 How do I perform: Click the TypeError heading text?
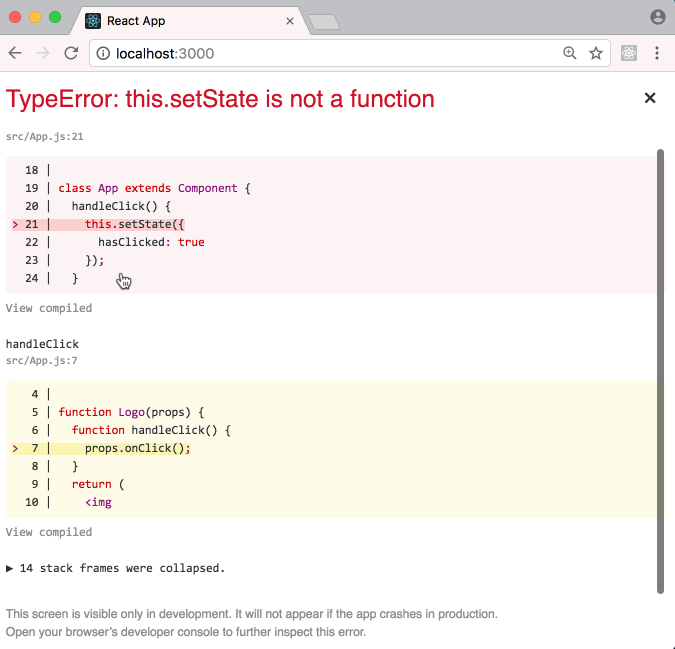click(x=220, y=99)
